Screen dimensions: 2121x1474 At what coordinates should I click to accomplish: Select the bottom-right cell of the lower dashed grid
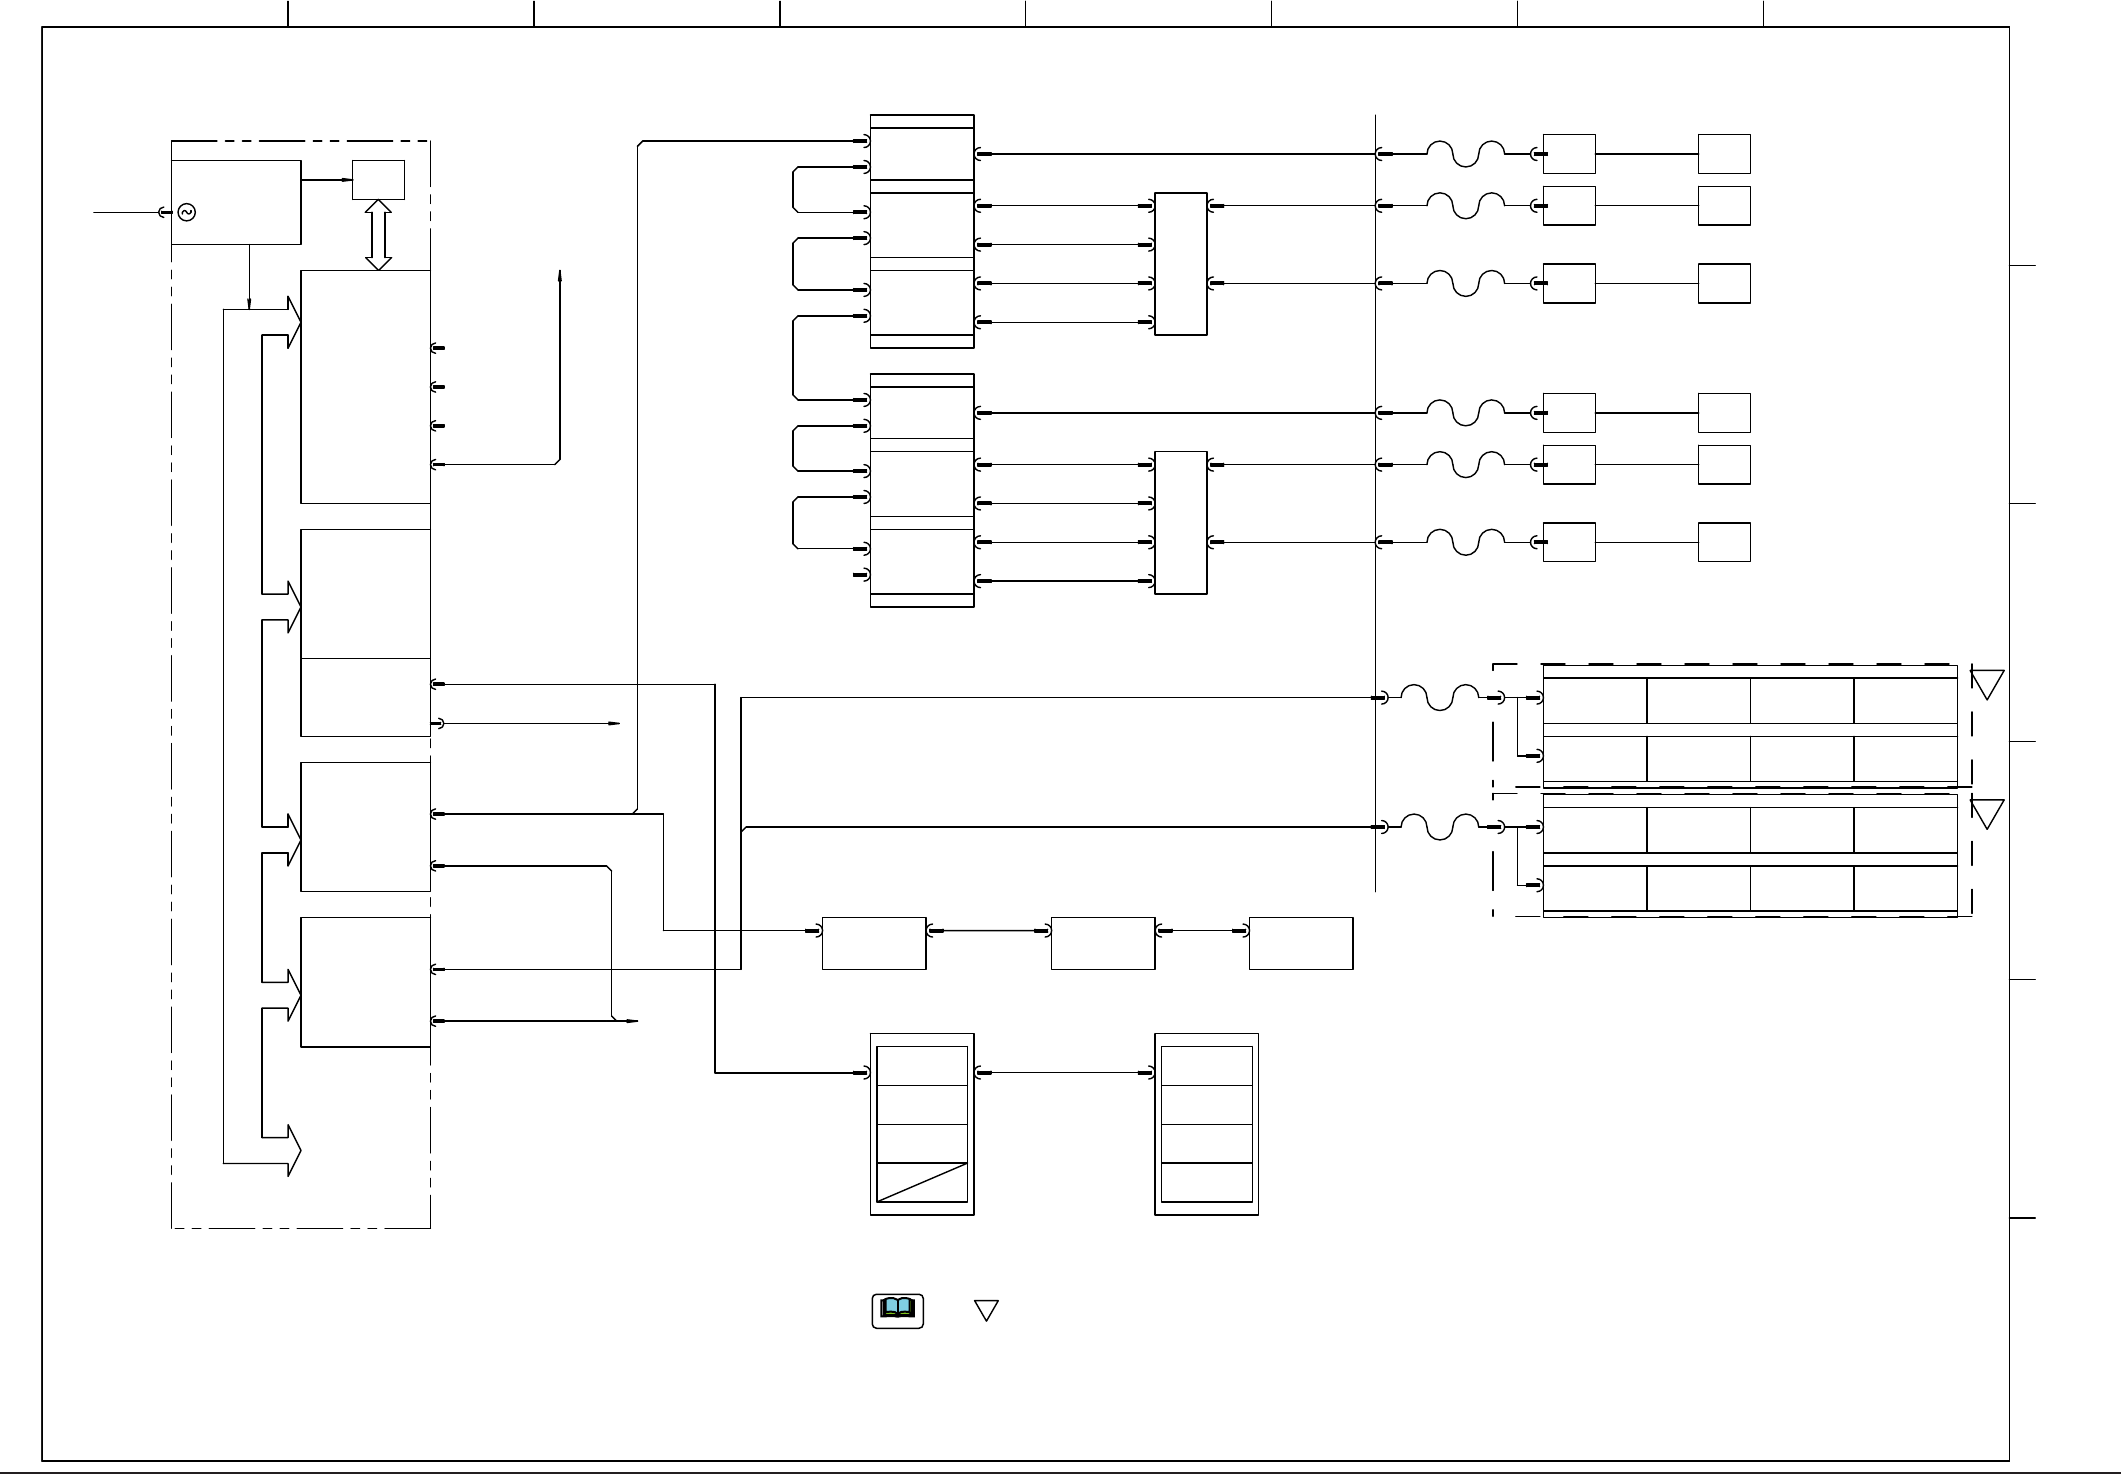click(x=1905, y=889)
